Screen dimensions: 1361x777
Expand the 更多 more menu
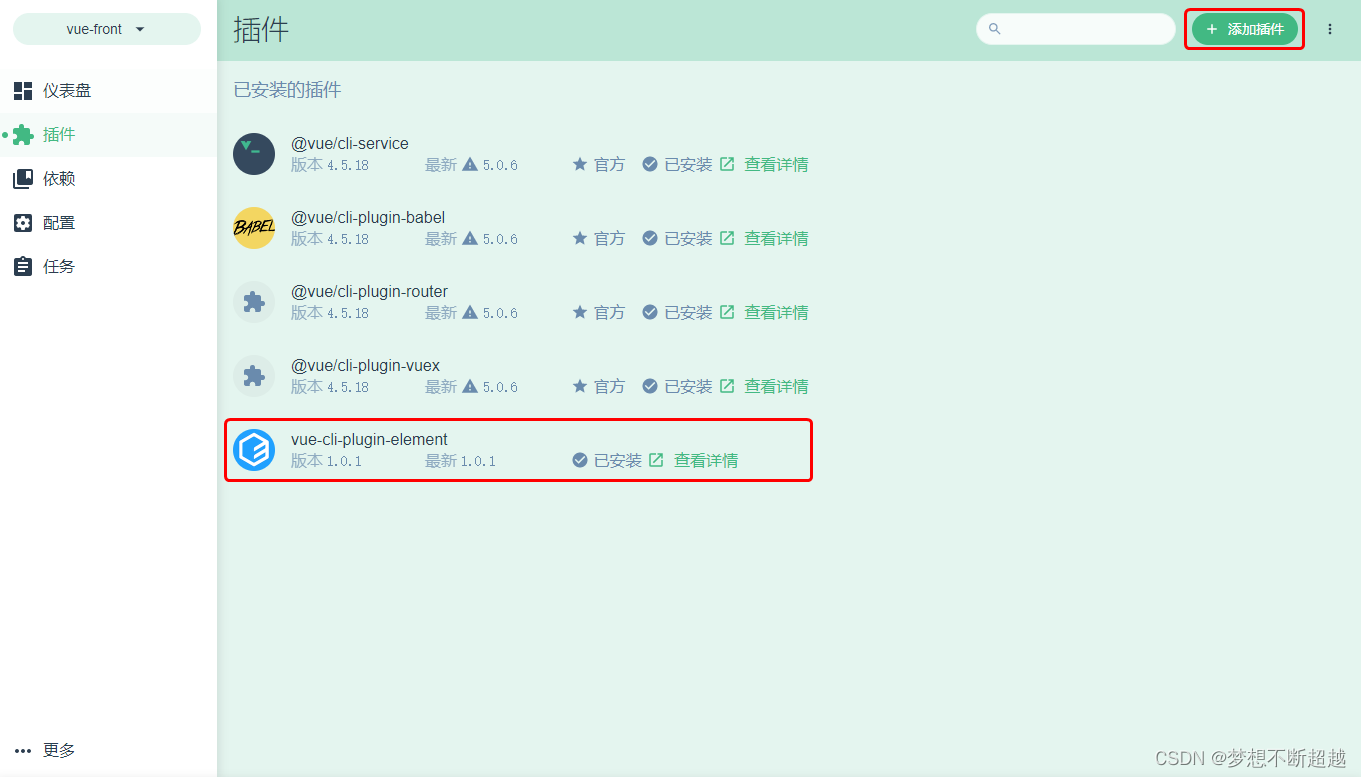[108, 750]
